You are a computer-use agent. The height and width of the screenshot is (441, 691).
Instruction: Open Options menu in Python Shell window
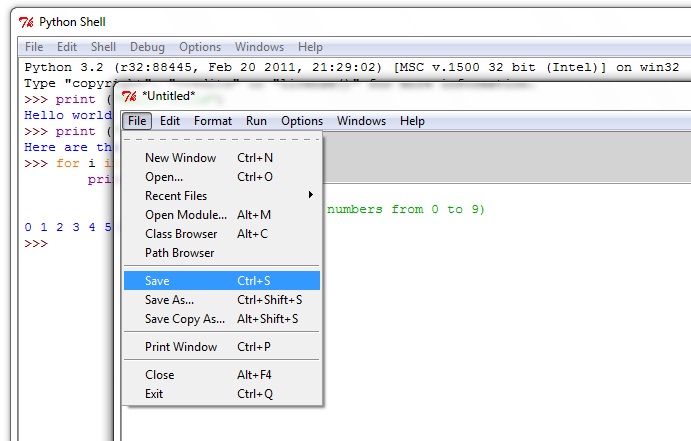point(200,47)
